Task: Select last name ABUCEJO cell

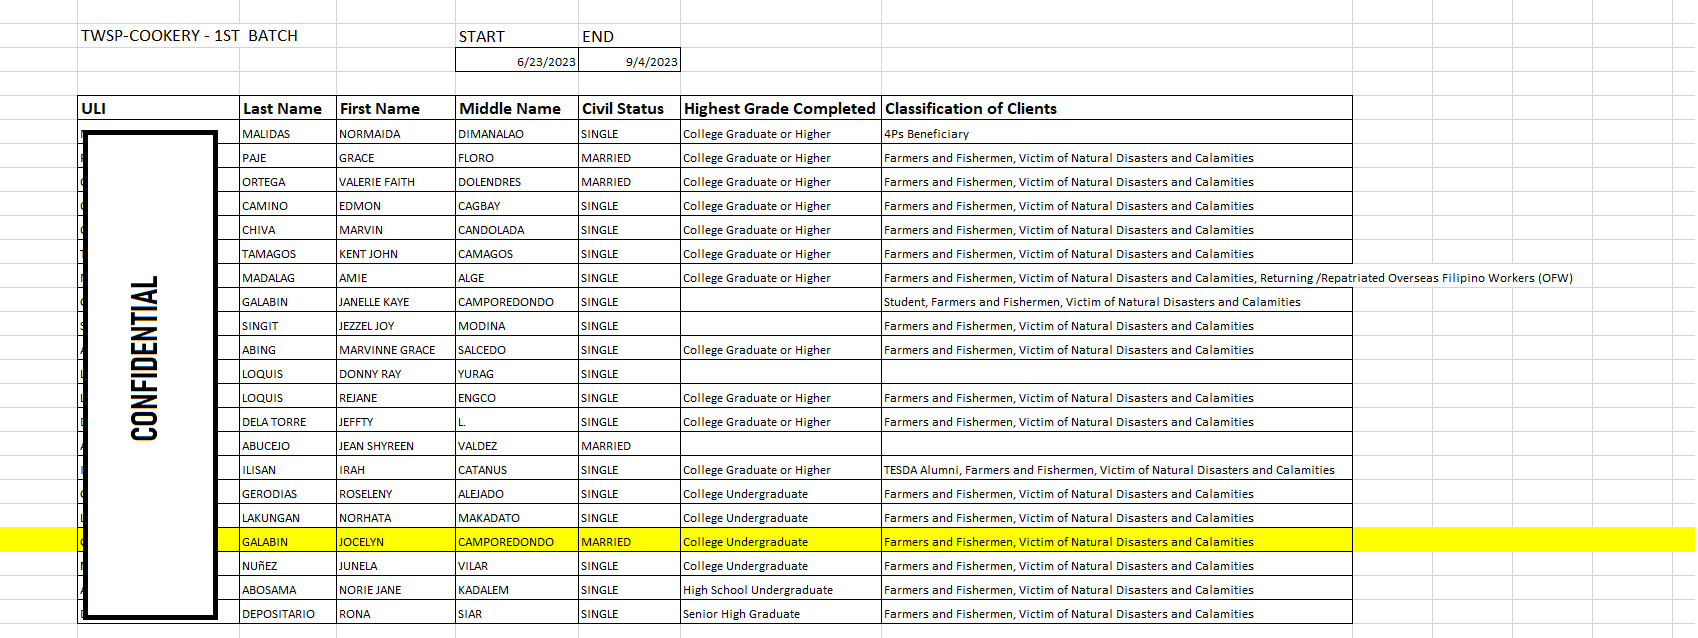Action: [288, 444]
